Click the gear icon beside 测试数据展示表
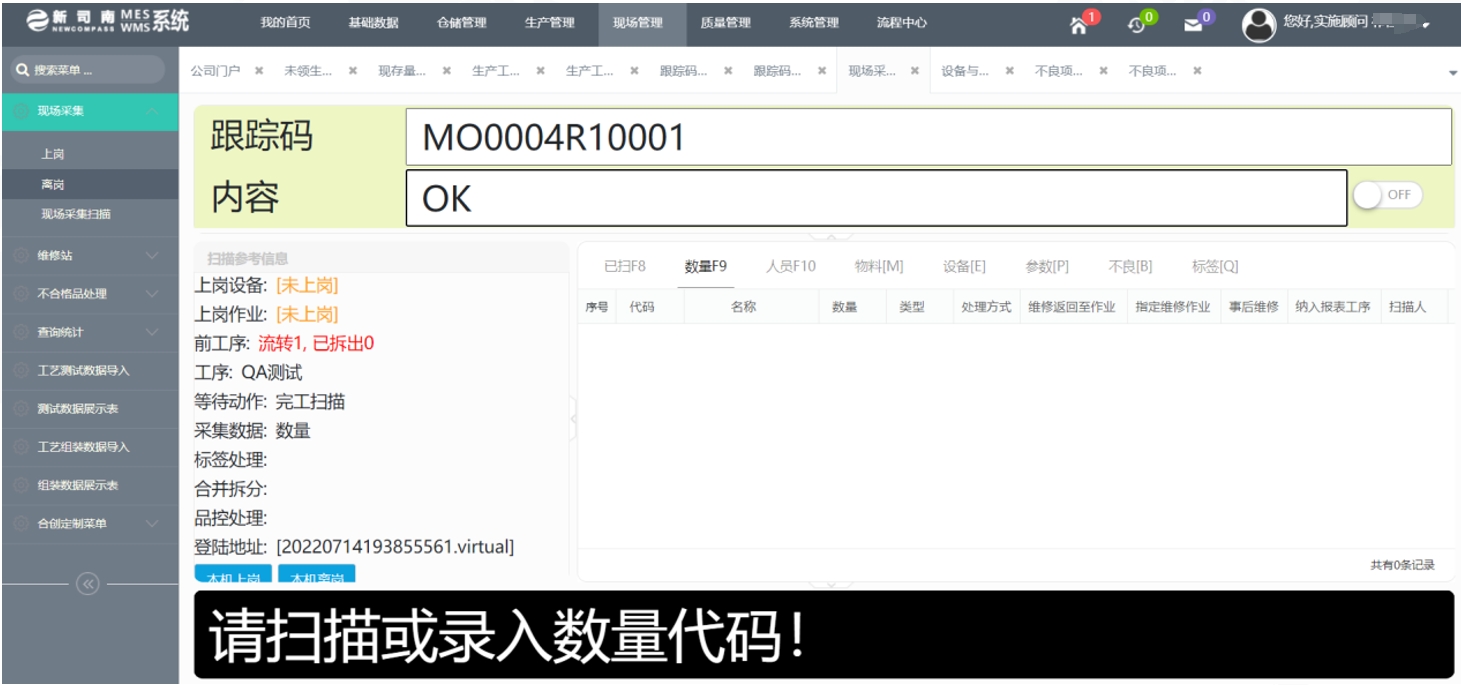 point(21,409)
